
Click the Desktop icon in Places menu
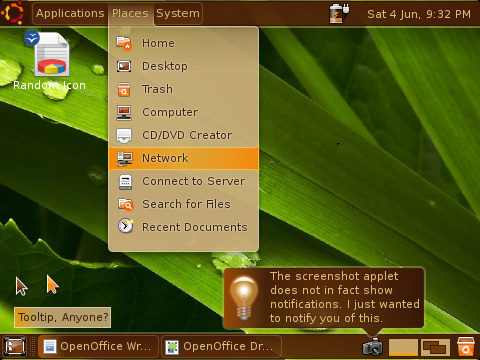(124, 66)
